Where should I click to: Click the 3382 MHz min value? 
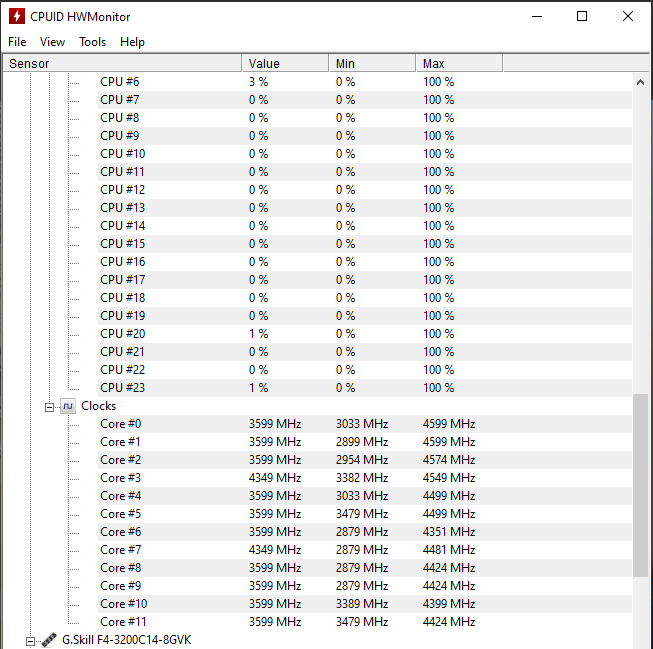(362, 477)
